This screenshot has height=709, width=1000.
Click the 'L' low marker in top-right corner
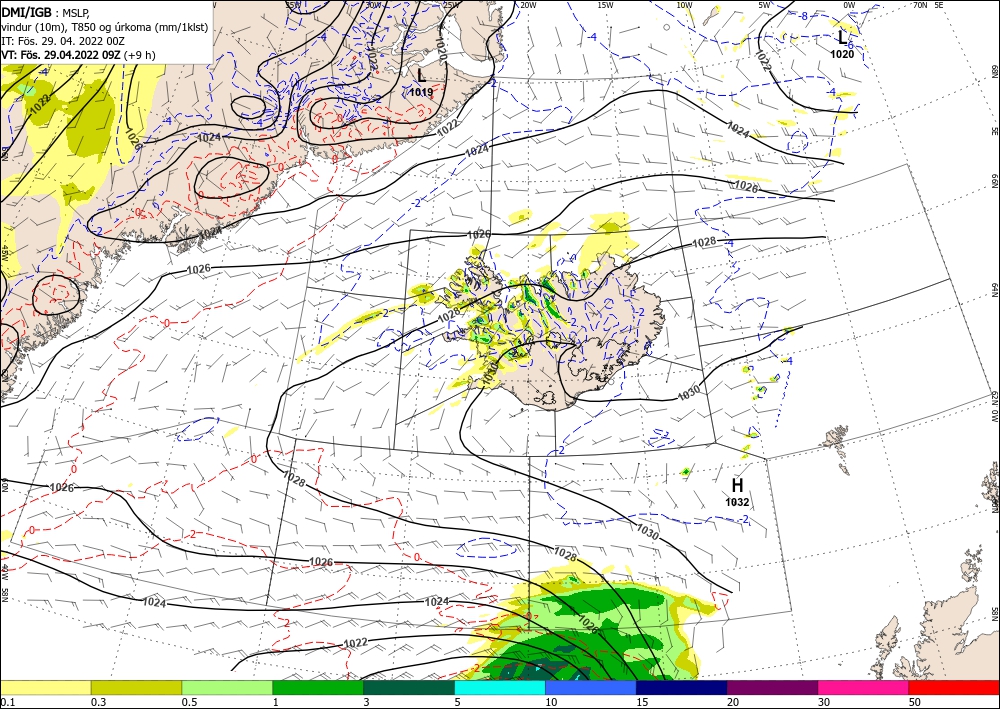[x=842, y=38]
